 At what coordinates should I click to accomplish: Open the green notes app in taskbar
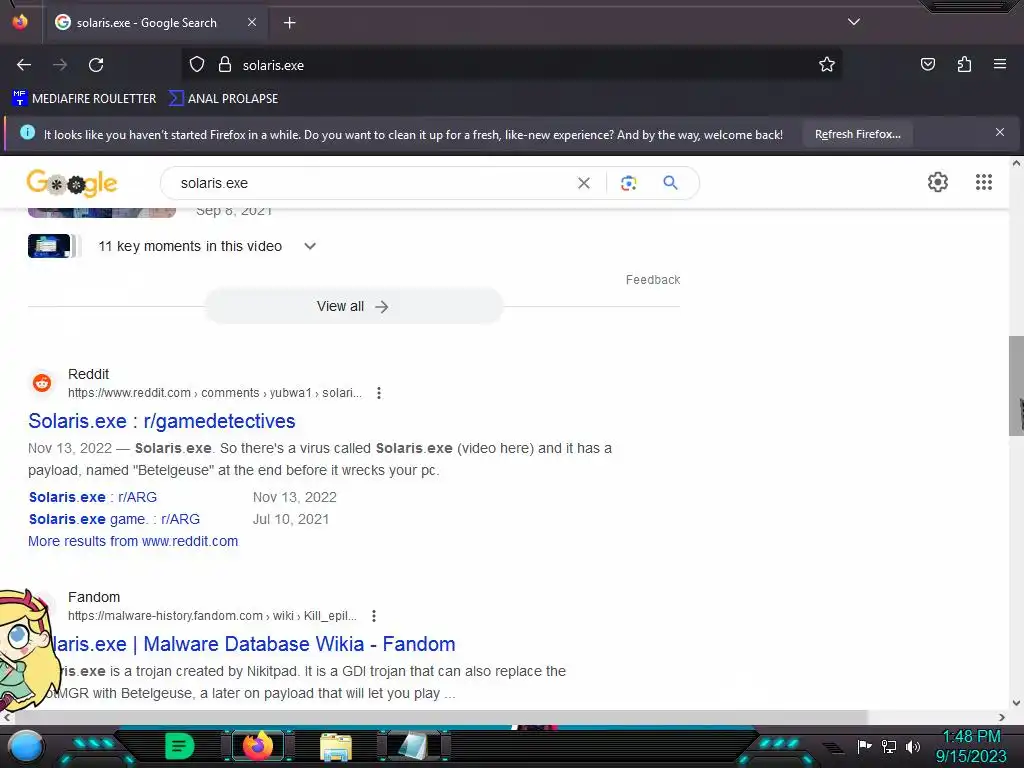coord(180,746)
